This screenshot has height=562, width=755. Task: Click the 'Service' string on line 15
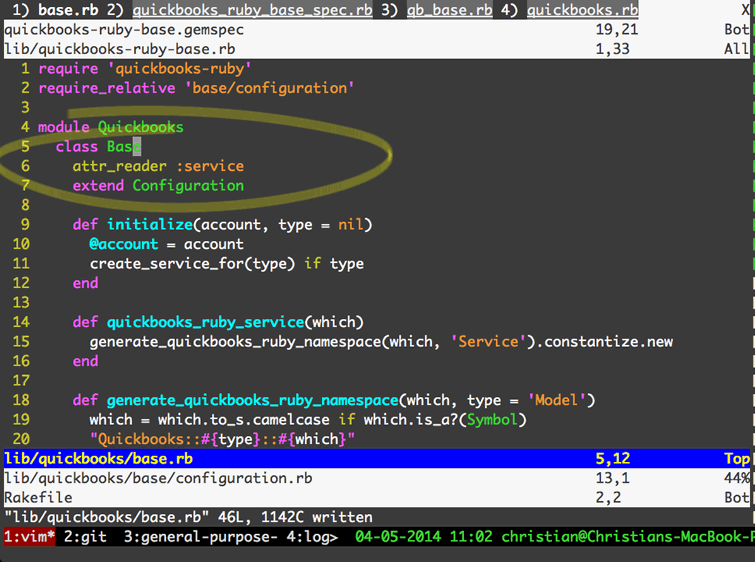488,341
